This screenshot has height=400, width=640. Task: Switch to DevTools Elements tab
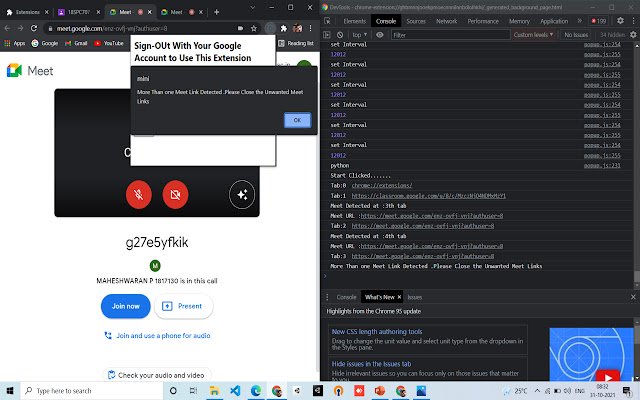tap(354, 21)
